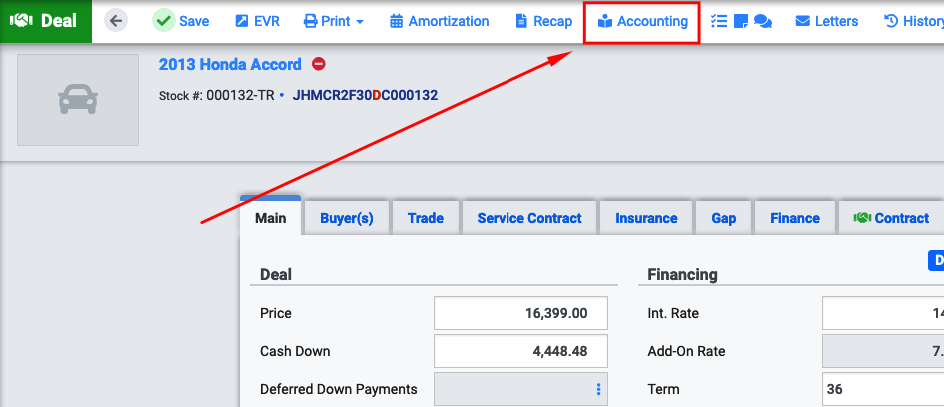The width and height of the screenshot is (944, 407).
Task: Click the Add-On Rate field
Action: pyautogui.click(x=883, y=351)
